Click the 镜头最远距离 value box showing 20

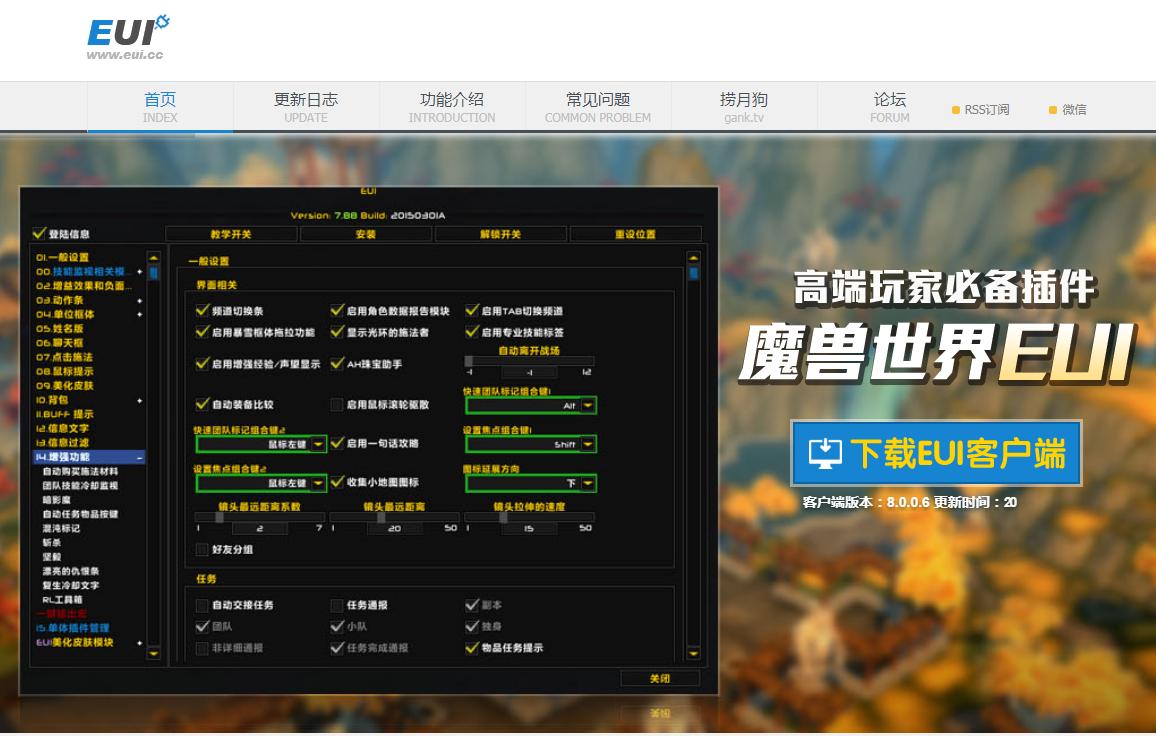394,528
